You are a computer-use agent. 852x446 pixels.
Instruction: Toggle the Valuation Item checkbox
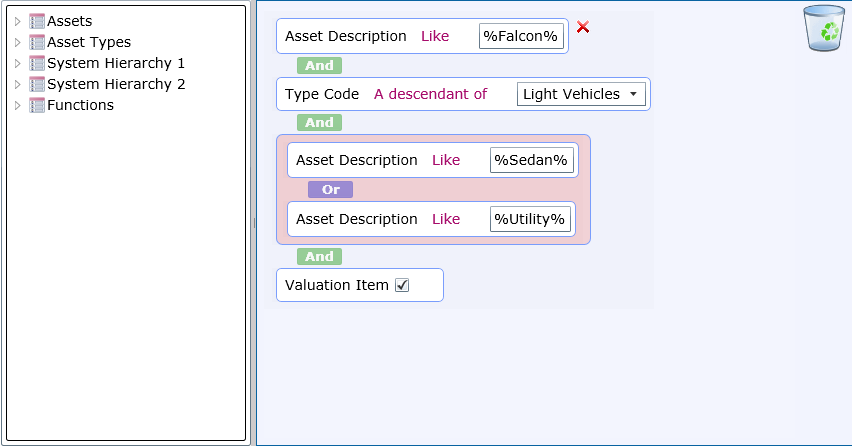click(x=402, y=285)
